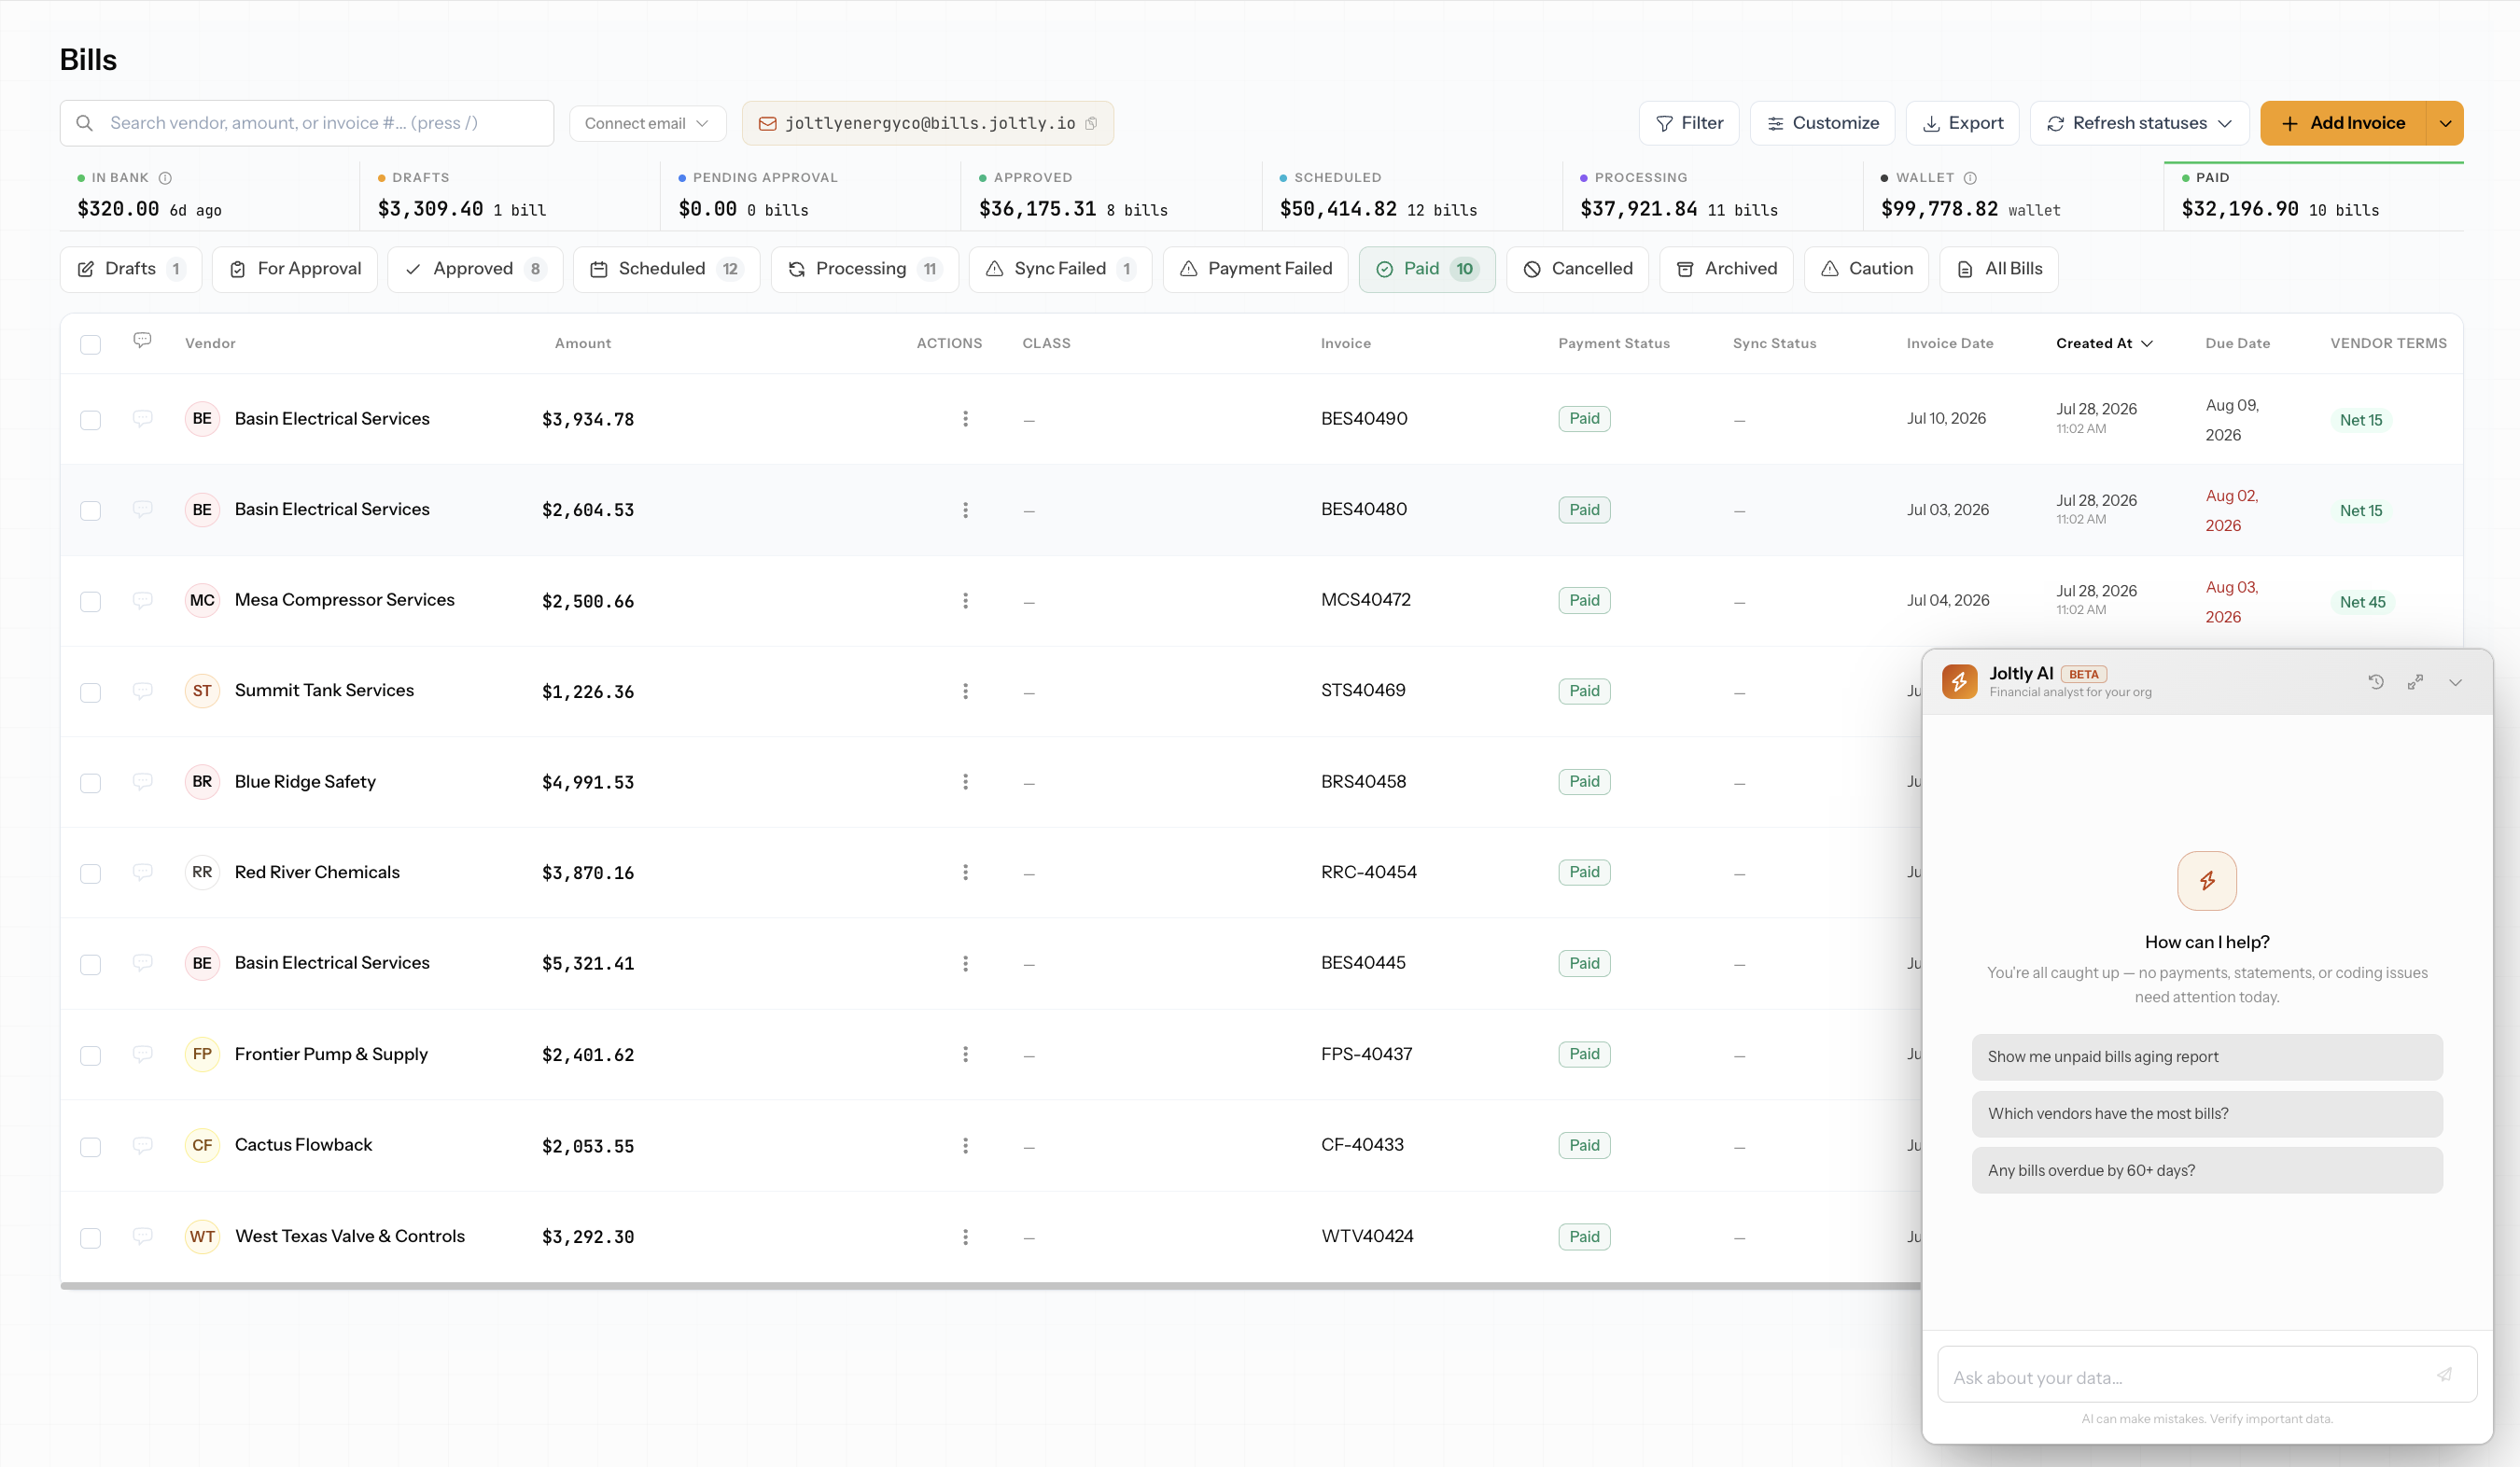Click the CF avatar for Cactus Flowback
The height and width of the screenshot is (1467, 2520).
coord(202,1146)
